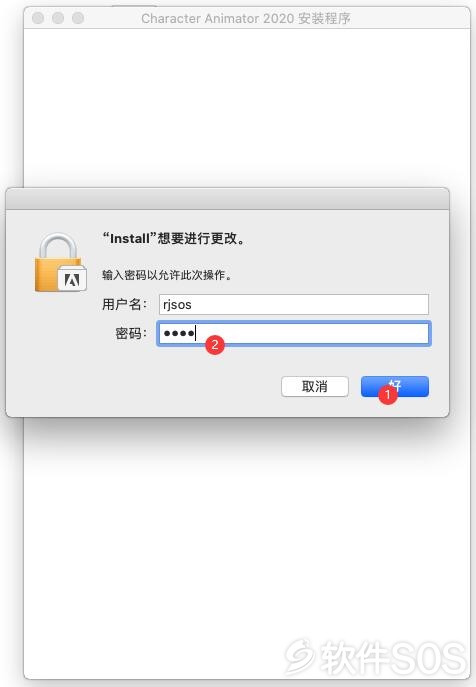
Task: Click the Adobe badge on the padlock
Action: coord(72,278)
